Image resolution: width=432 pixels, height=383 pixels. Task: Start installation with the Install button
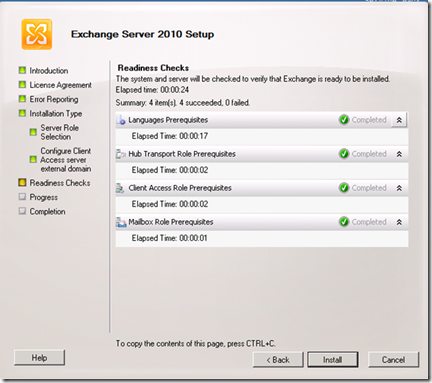[333, 360]
